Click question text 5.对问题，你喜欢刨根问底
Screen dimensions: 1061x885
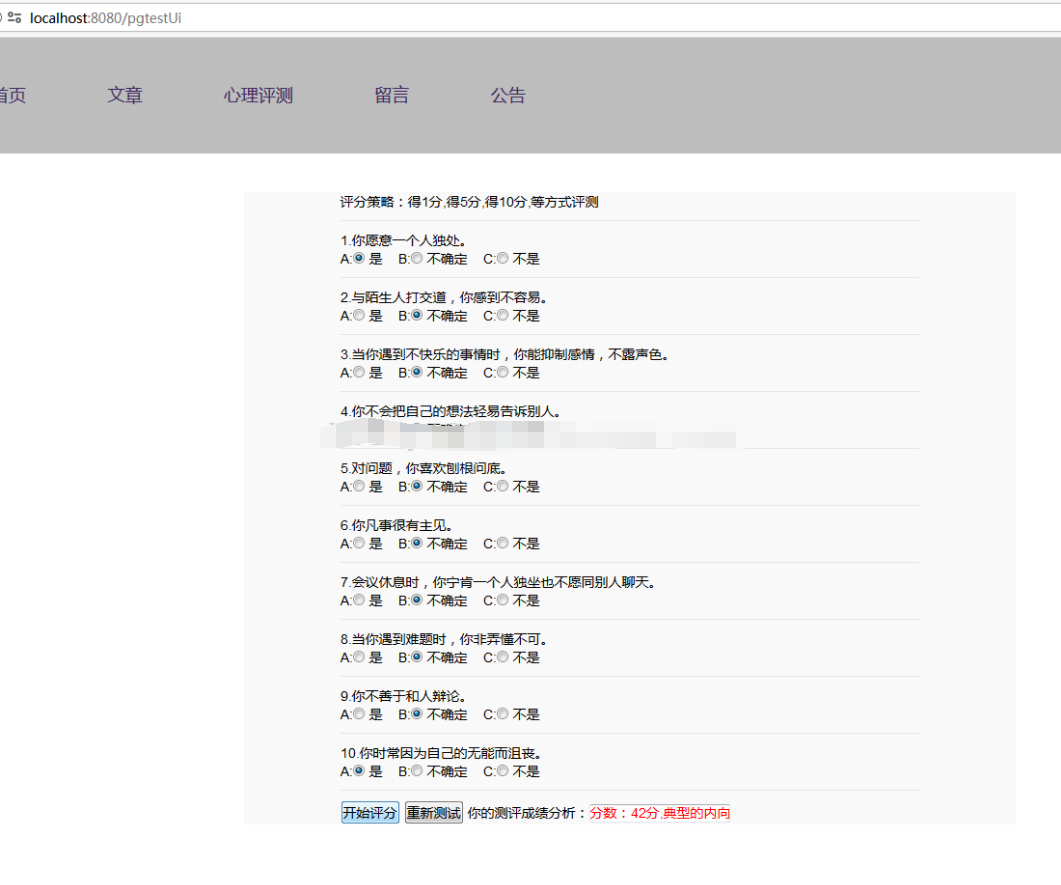(x=424, y=468)
